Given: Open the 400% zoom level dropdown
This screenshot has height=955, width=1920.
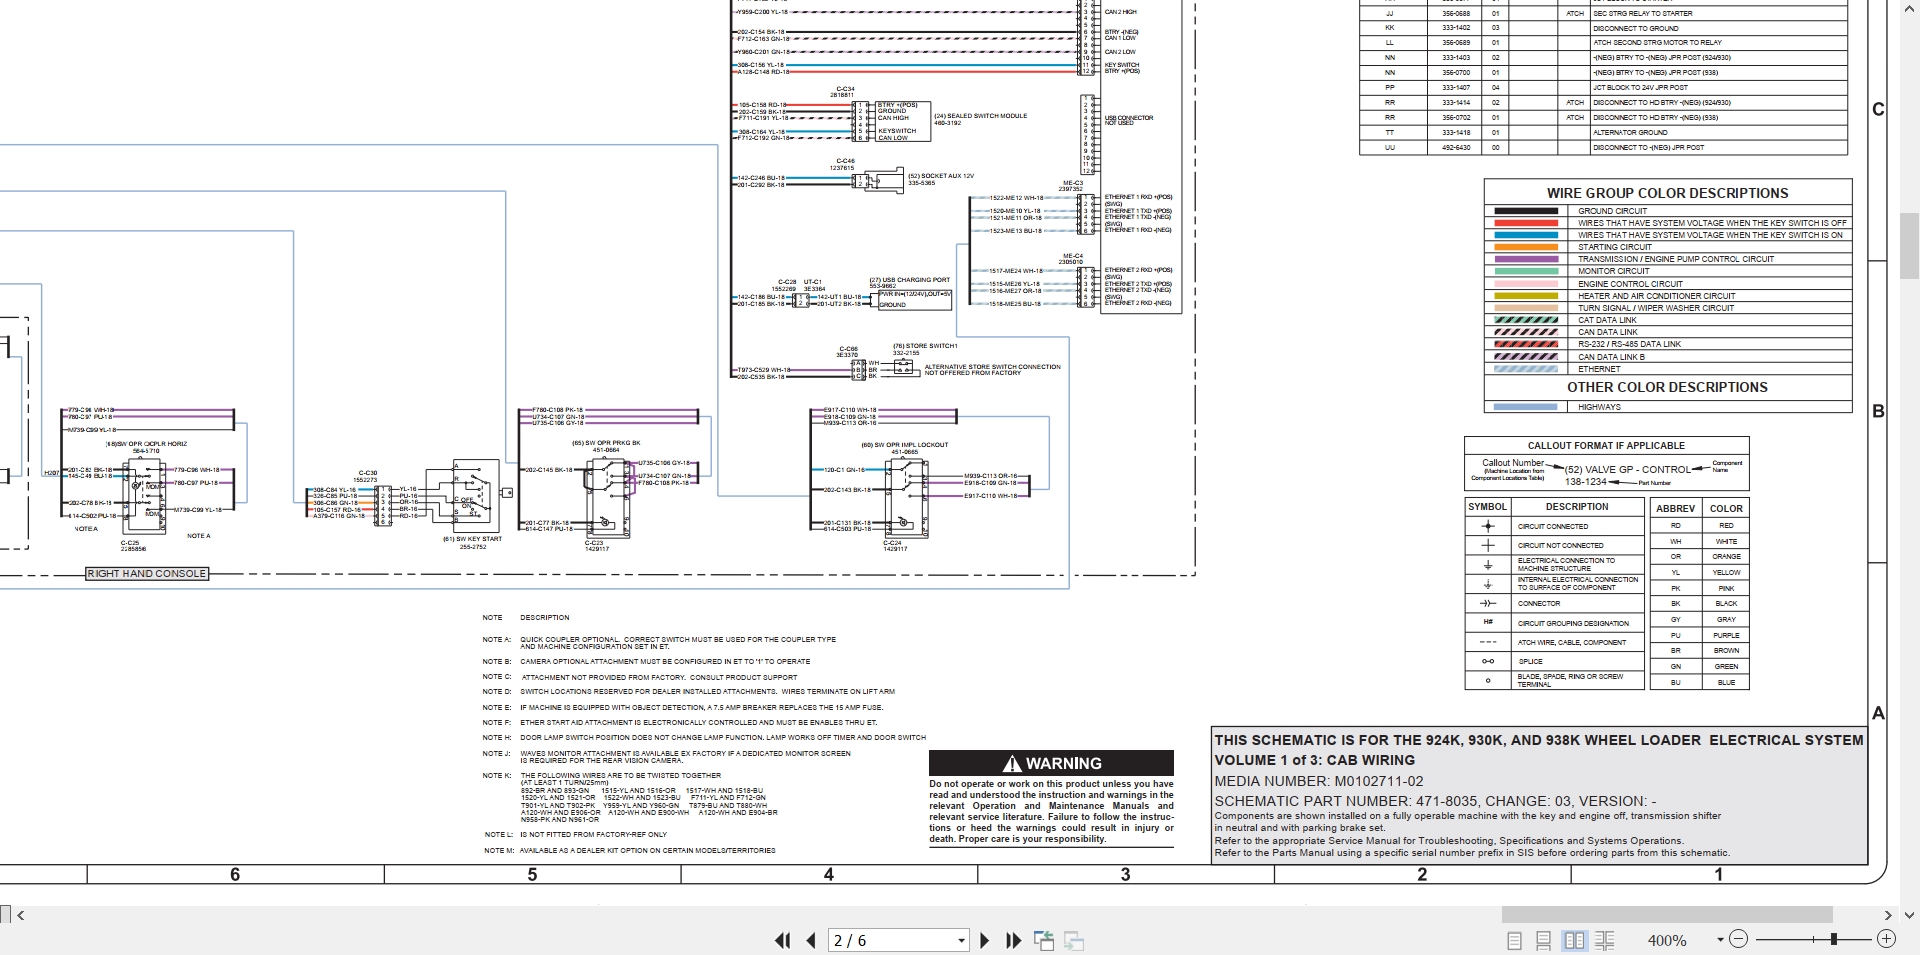Looking at the screenshot, I should (1720, 940).
